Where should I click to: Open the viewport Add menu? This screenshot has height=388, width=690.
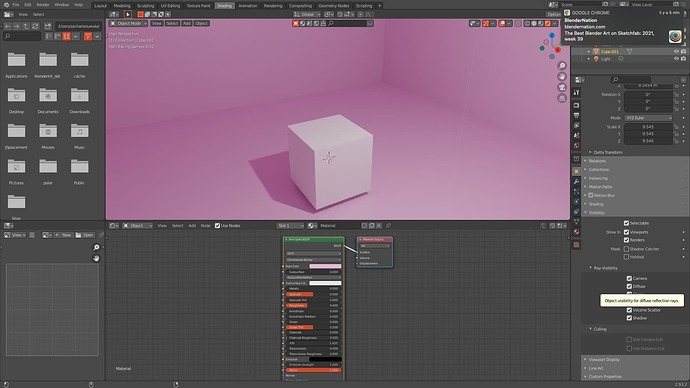coord(187,23)
